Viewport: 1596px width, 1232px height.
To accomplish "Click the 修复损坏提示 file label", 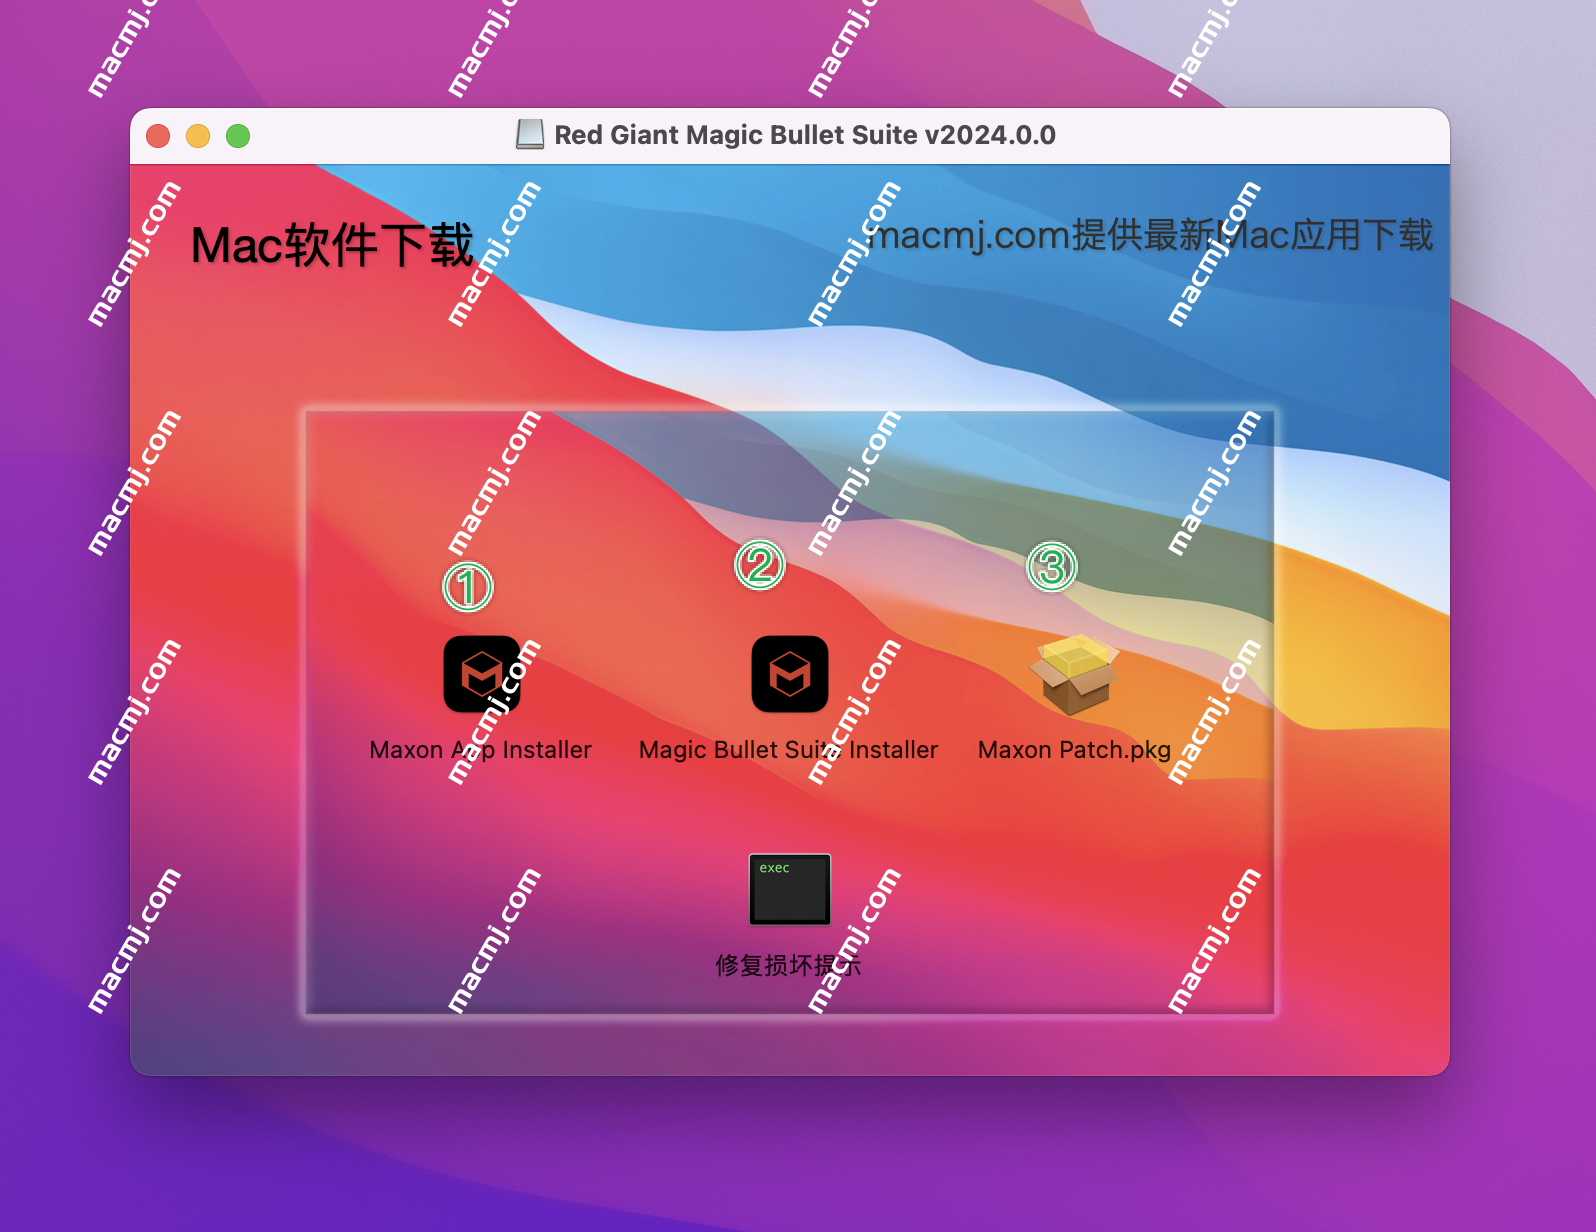I will pyautogui.click(x=789, y=966).
